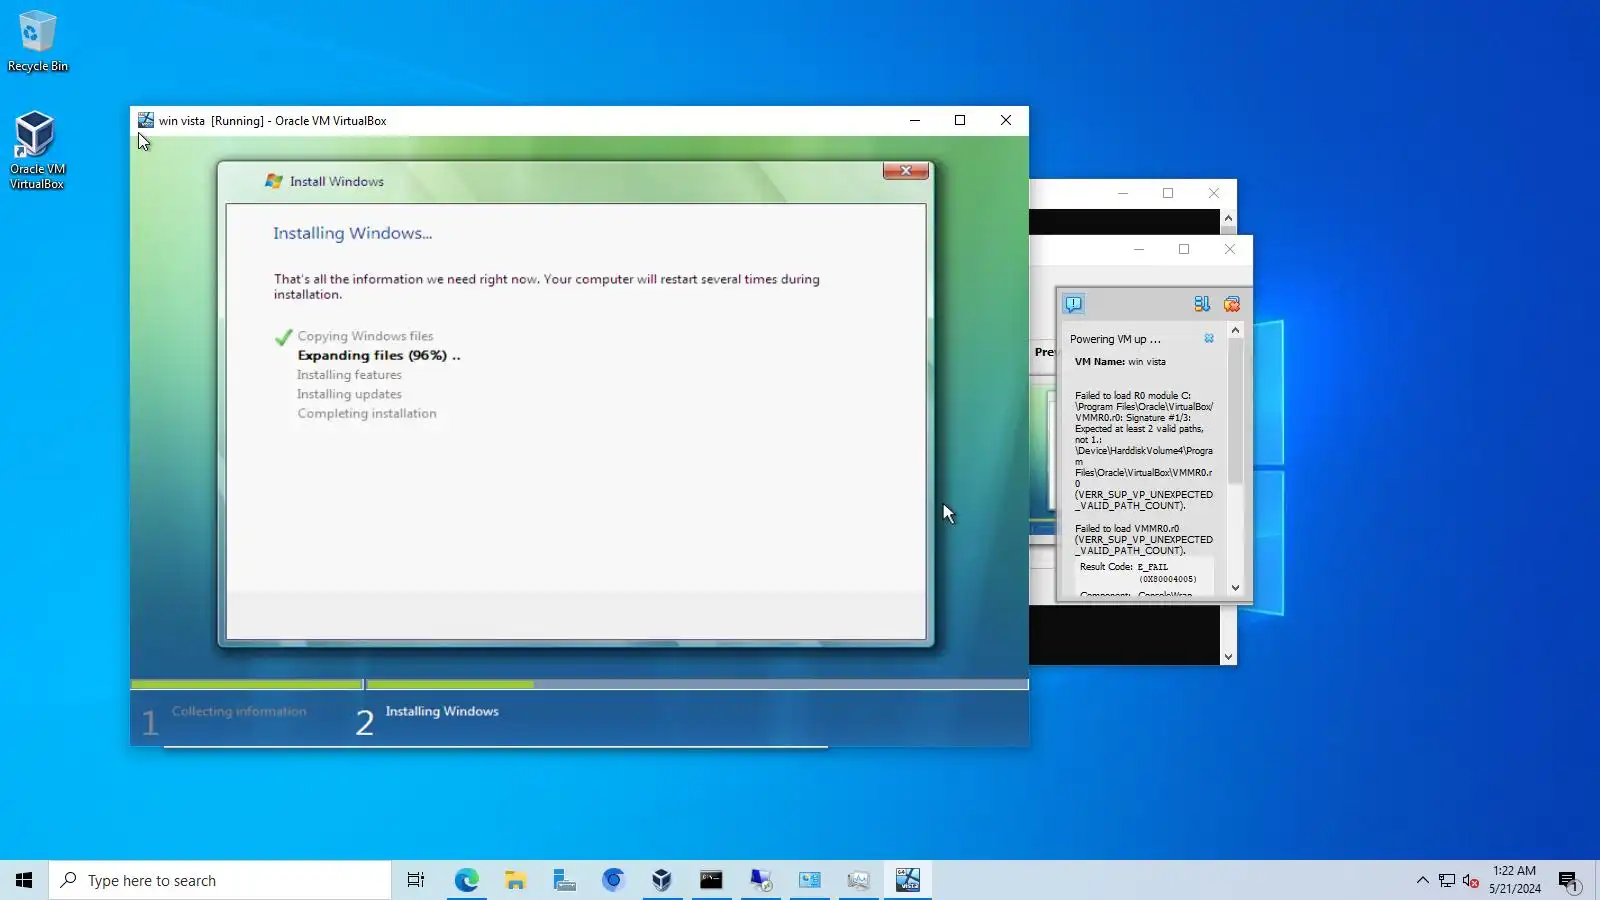Click the 'Installing features' step text
This screenshot has width=1600, height=900.
pyautogui.click(x=349, y=375)
